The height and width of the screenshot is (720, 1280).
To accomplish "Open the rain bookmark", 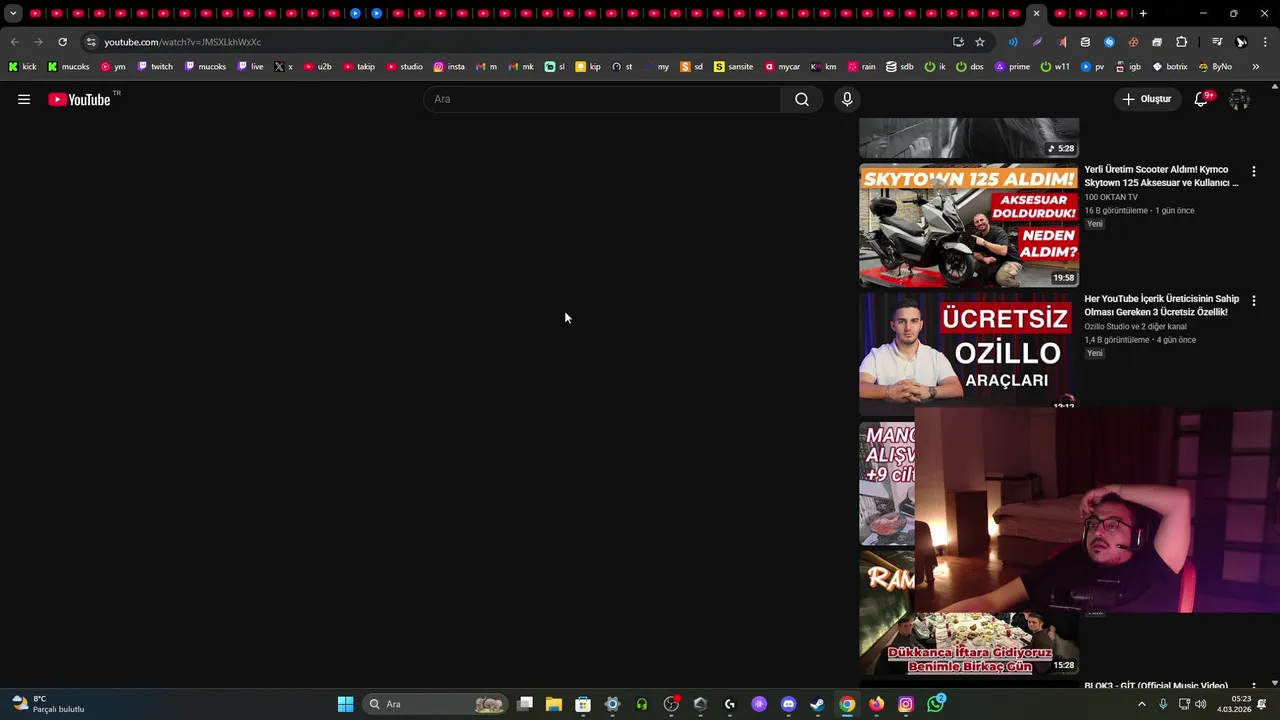I will click(x=861, y=67).
